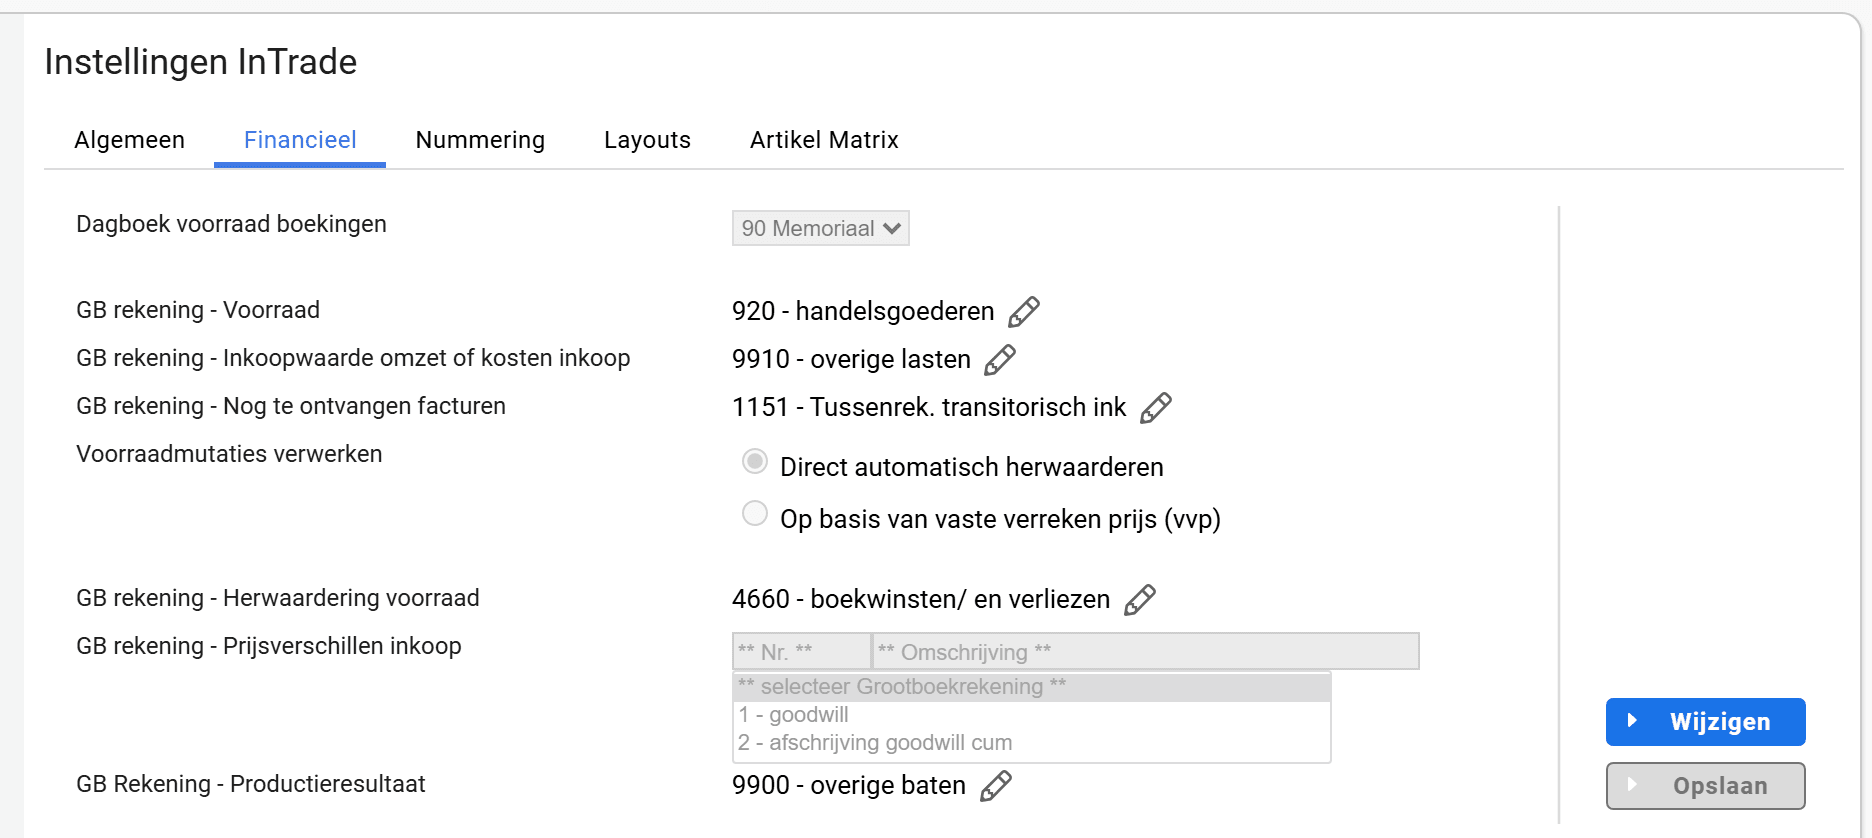Click the 920 - handelsgoederen value
Screen dimensions: 1872x838
pyautogui.click(x=863, y=312)
